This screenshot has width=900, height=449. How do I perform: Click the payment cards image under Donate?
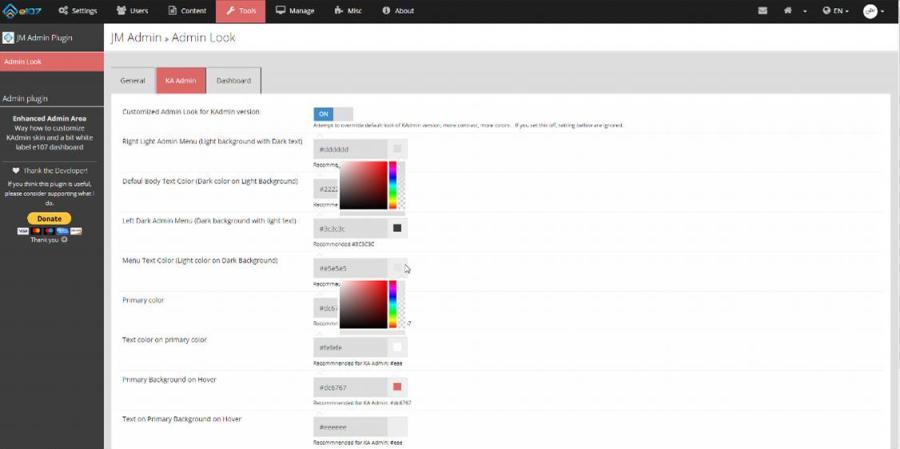tap(49, 231)
